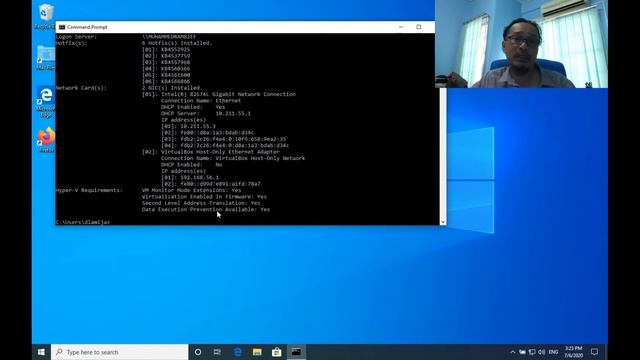640x360 pixels.
Task: Show hidden system tray icons
Action: point(513,352)
